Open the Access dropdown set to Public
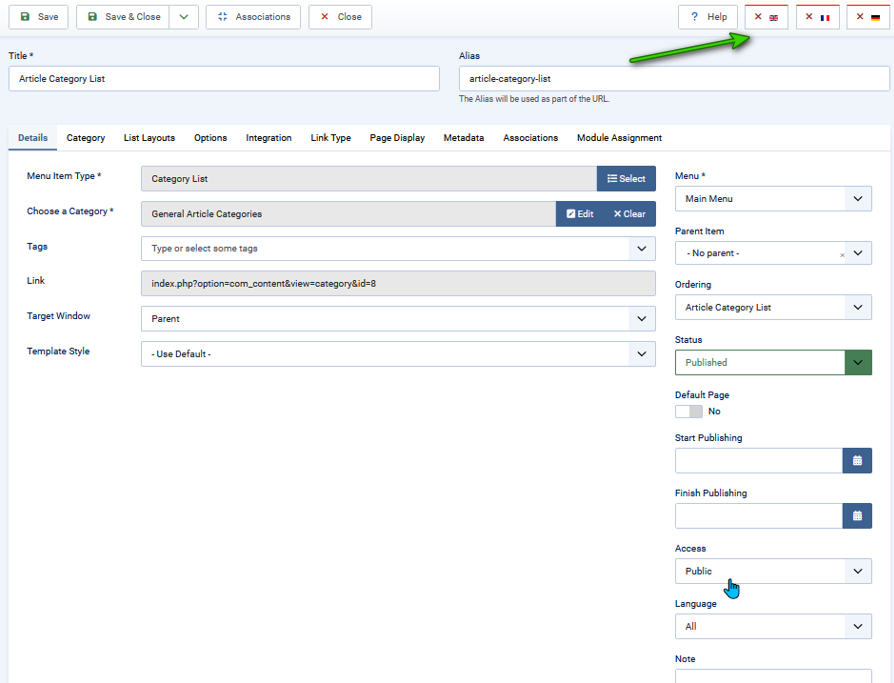The width and height of the screenshot is (894, 683). (x=772, y=571)
